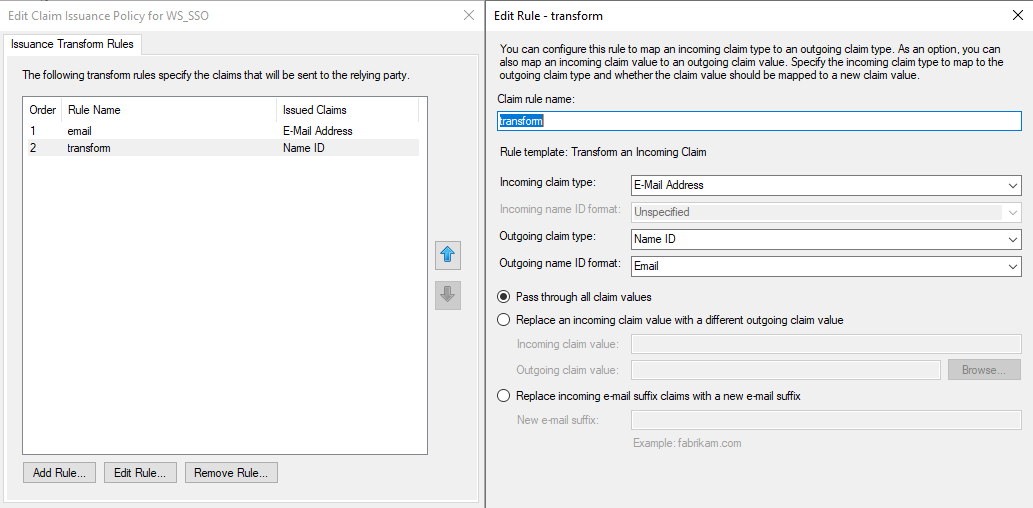Open the Incoming claim type dropdown
This screenshot has width=1033, height=508.
pos(826,185)
